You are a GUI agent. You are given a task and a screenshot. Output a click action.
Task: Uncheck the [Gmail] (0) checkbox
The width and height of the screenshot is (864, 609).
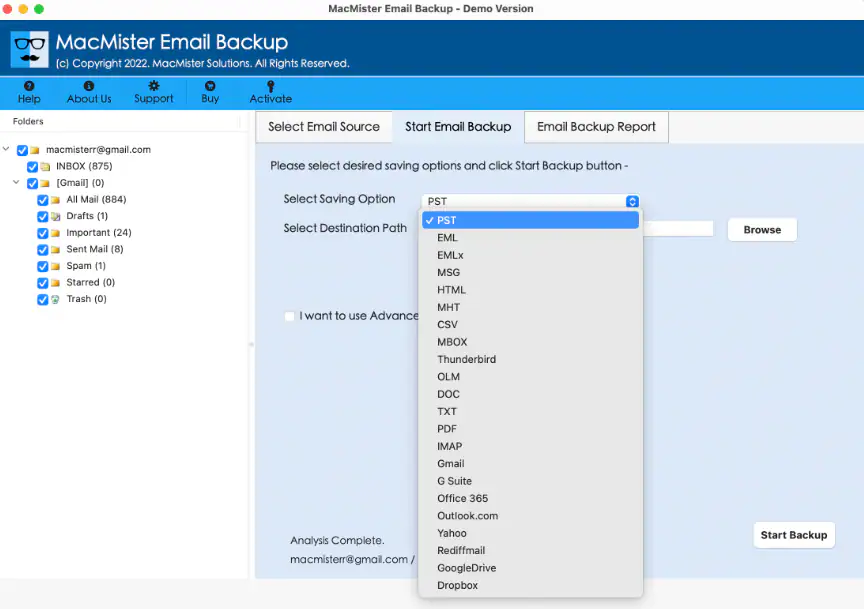point(33,183)
